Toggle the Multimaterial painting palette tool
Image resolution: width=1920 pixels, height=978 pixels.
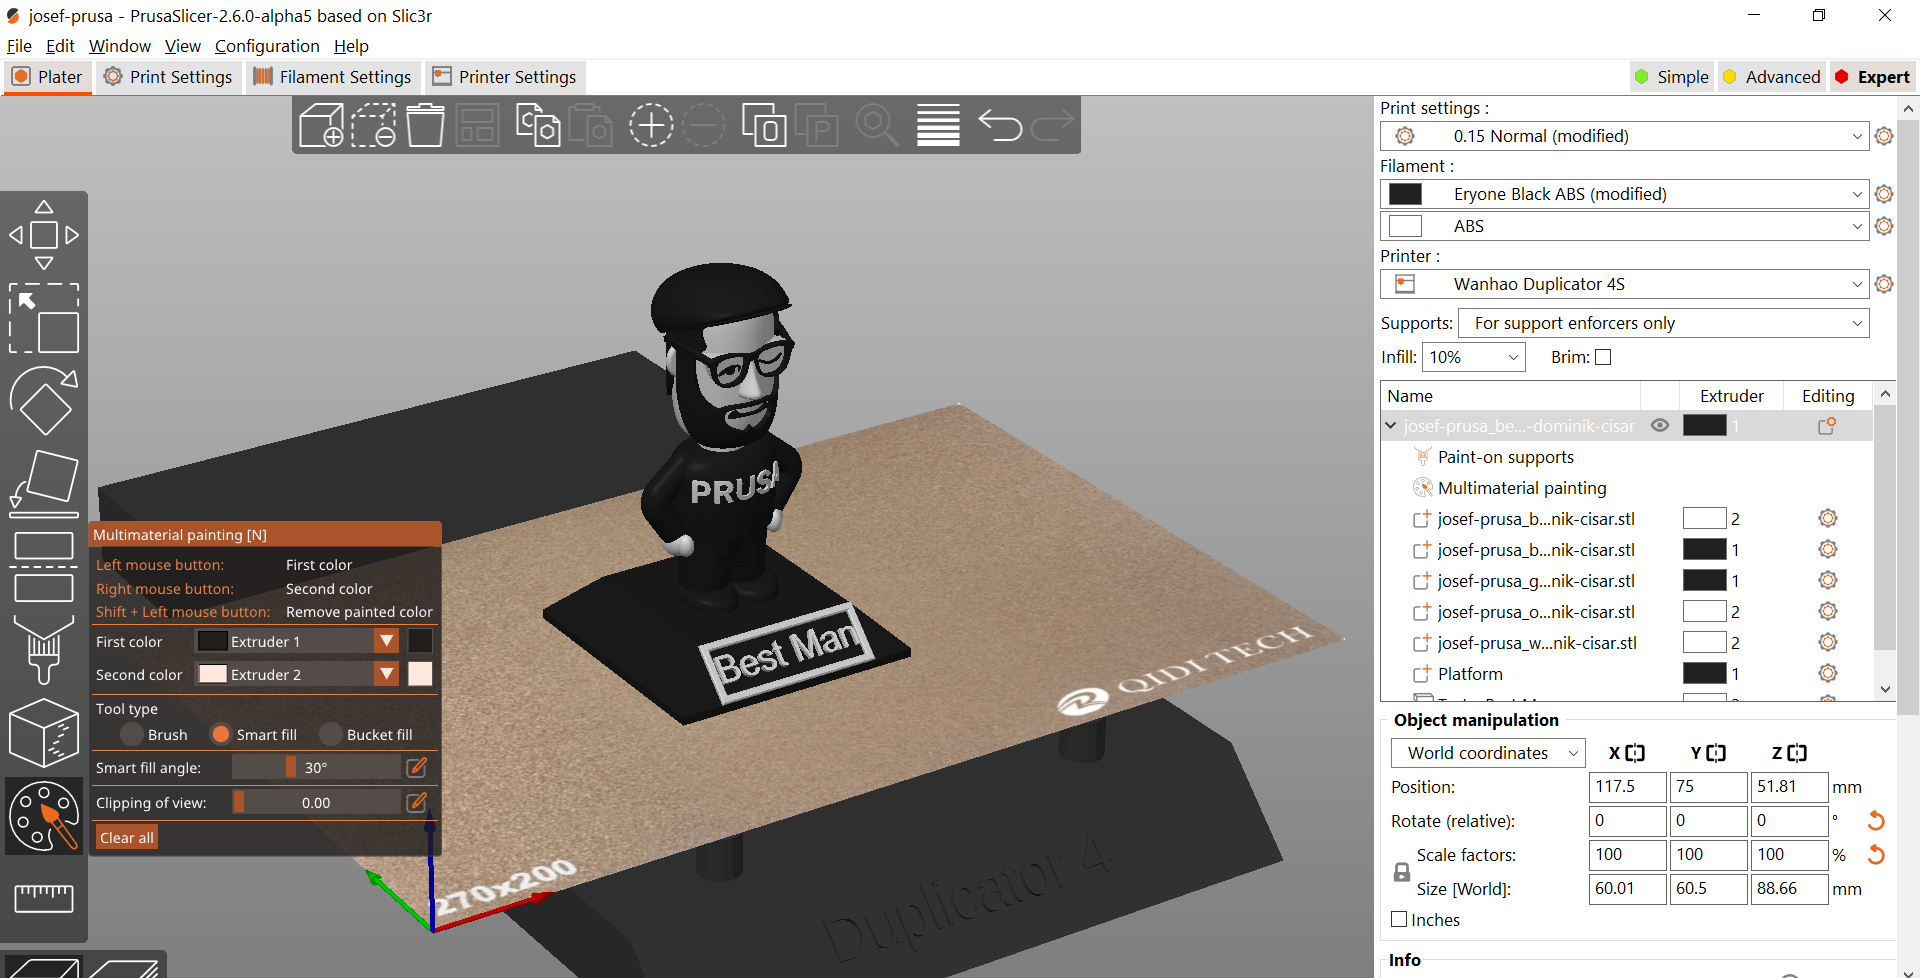(44, 816)
